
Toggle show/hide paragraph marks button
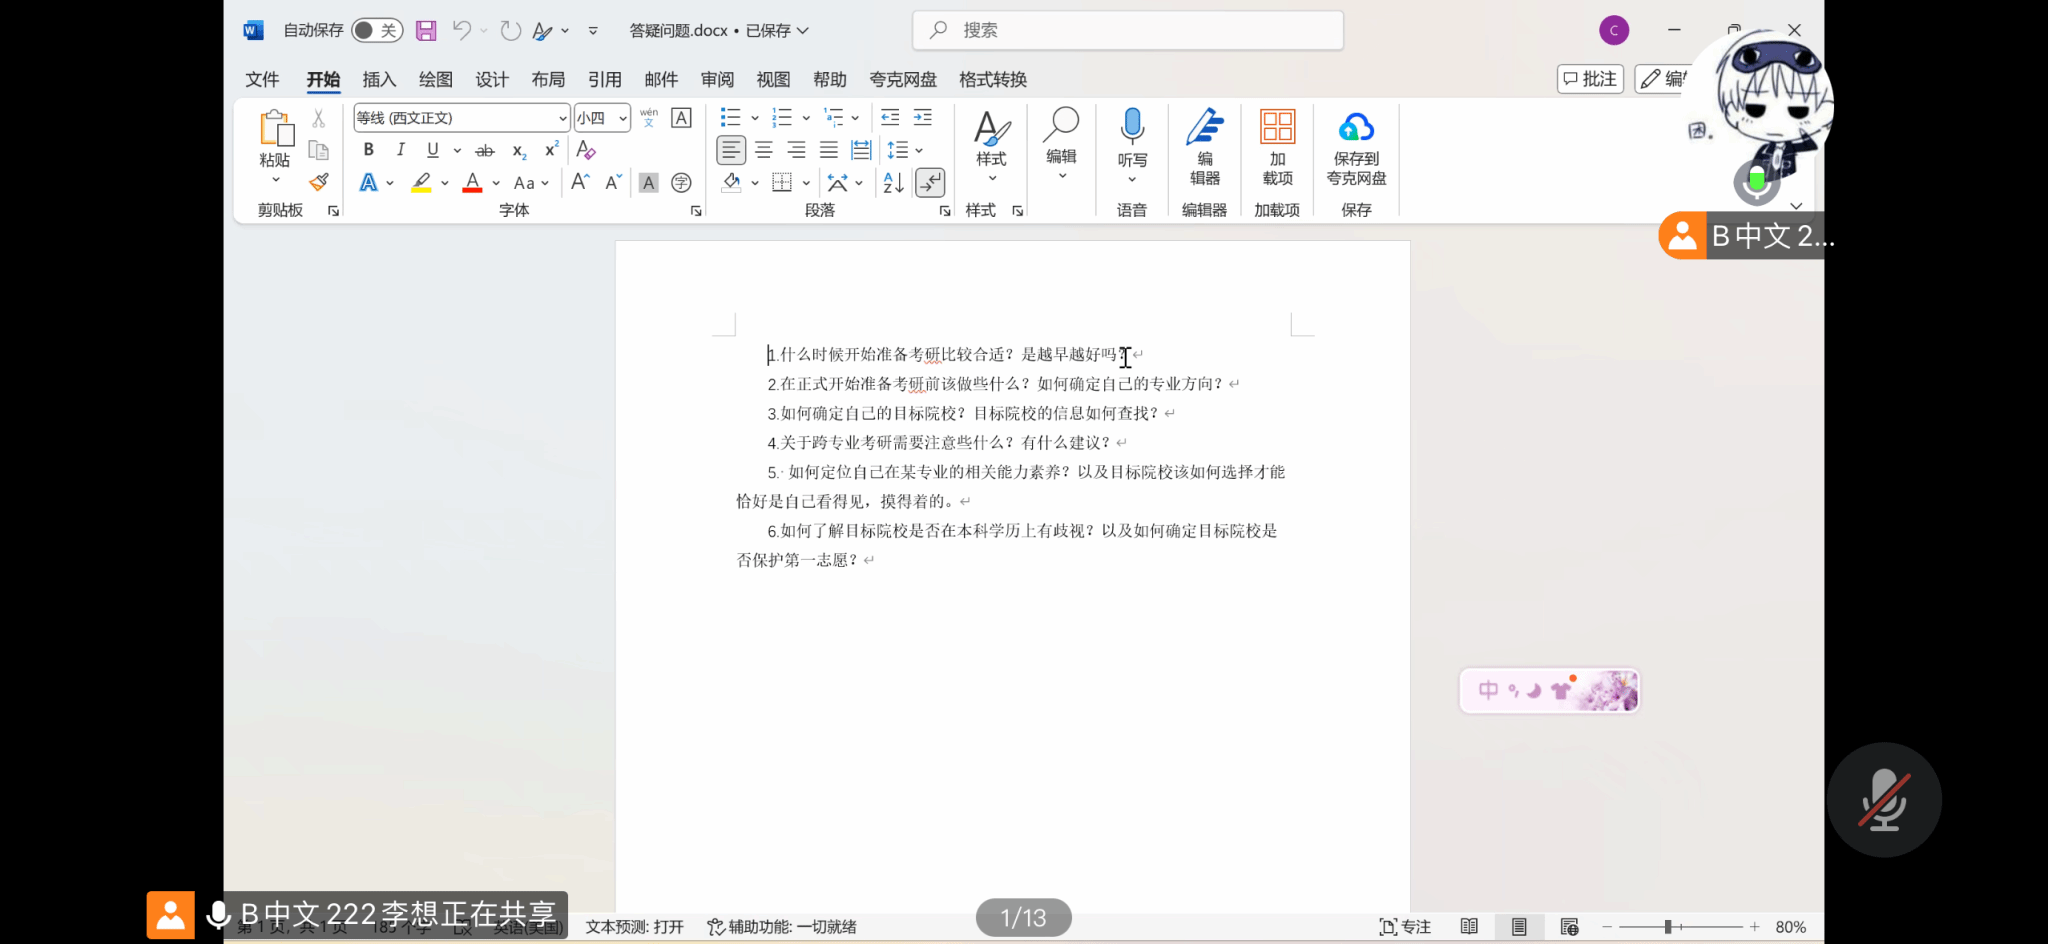pyautogui.click(x=930, y=183)
